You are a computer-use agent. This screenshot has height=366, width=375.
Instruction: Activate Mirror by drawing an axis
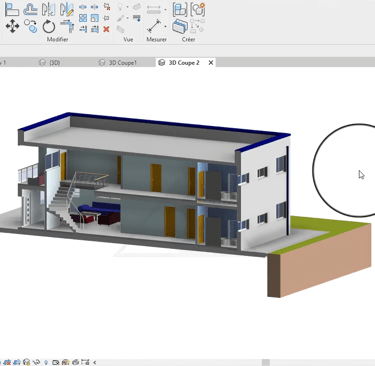point(67,9)
